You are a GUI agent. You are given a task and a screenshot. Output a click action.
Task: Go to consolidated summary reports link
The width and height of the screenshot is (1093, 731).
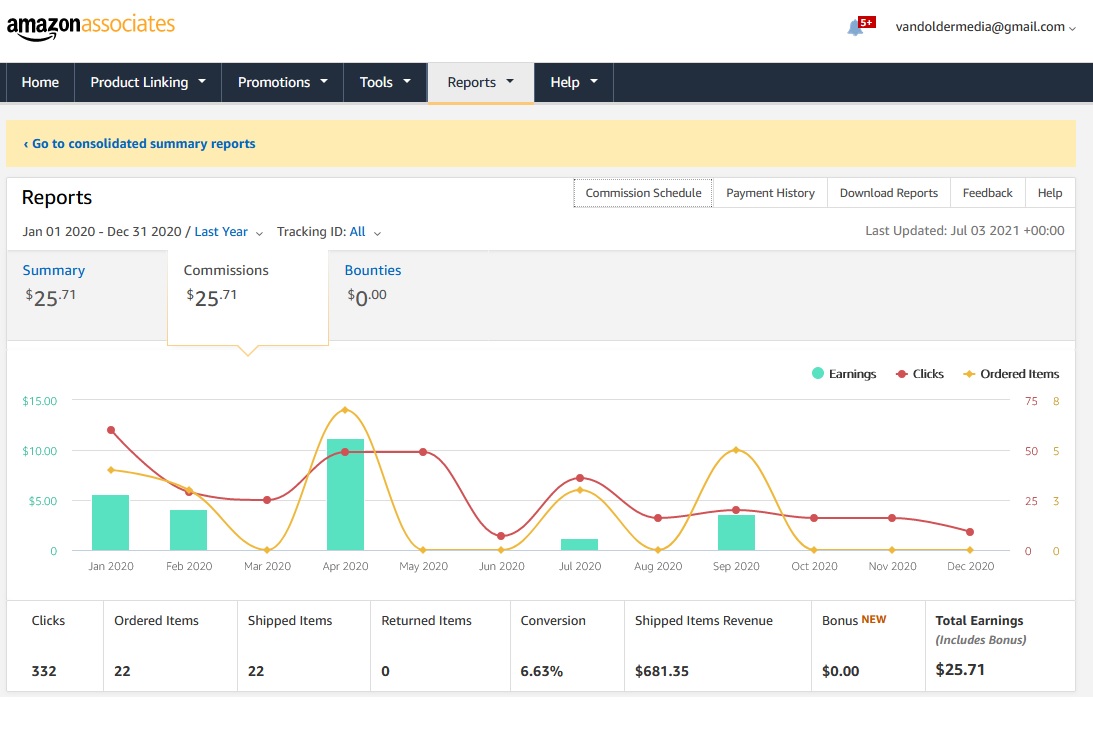pyautogui.click(x=139, y=144)
